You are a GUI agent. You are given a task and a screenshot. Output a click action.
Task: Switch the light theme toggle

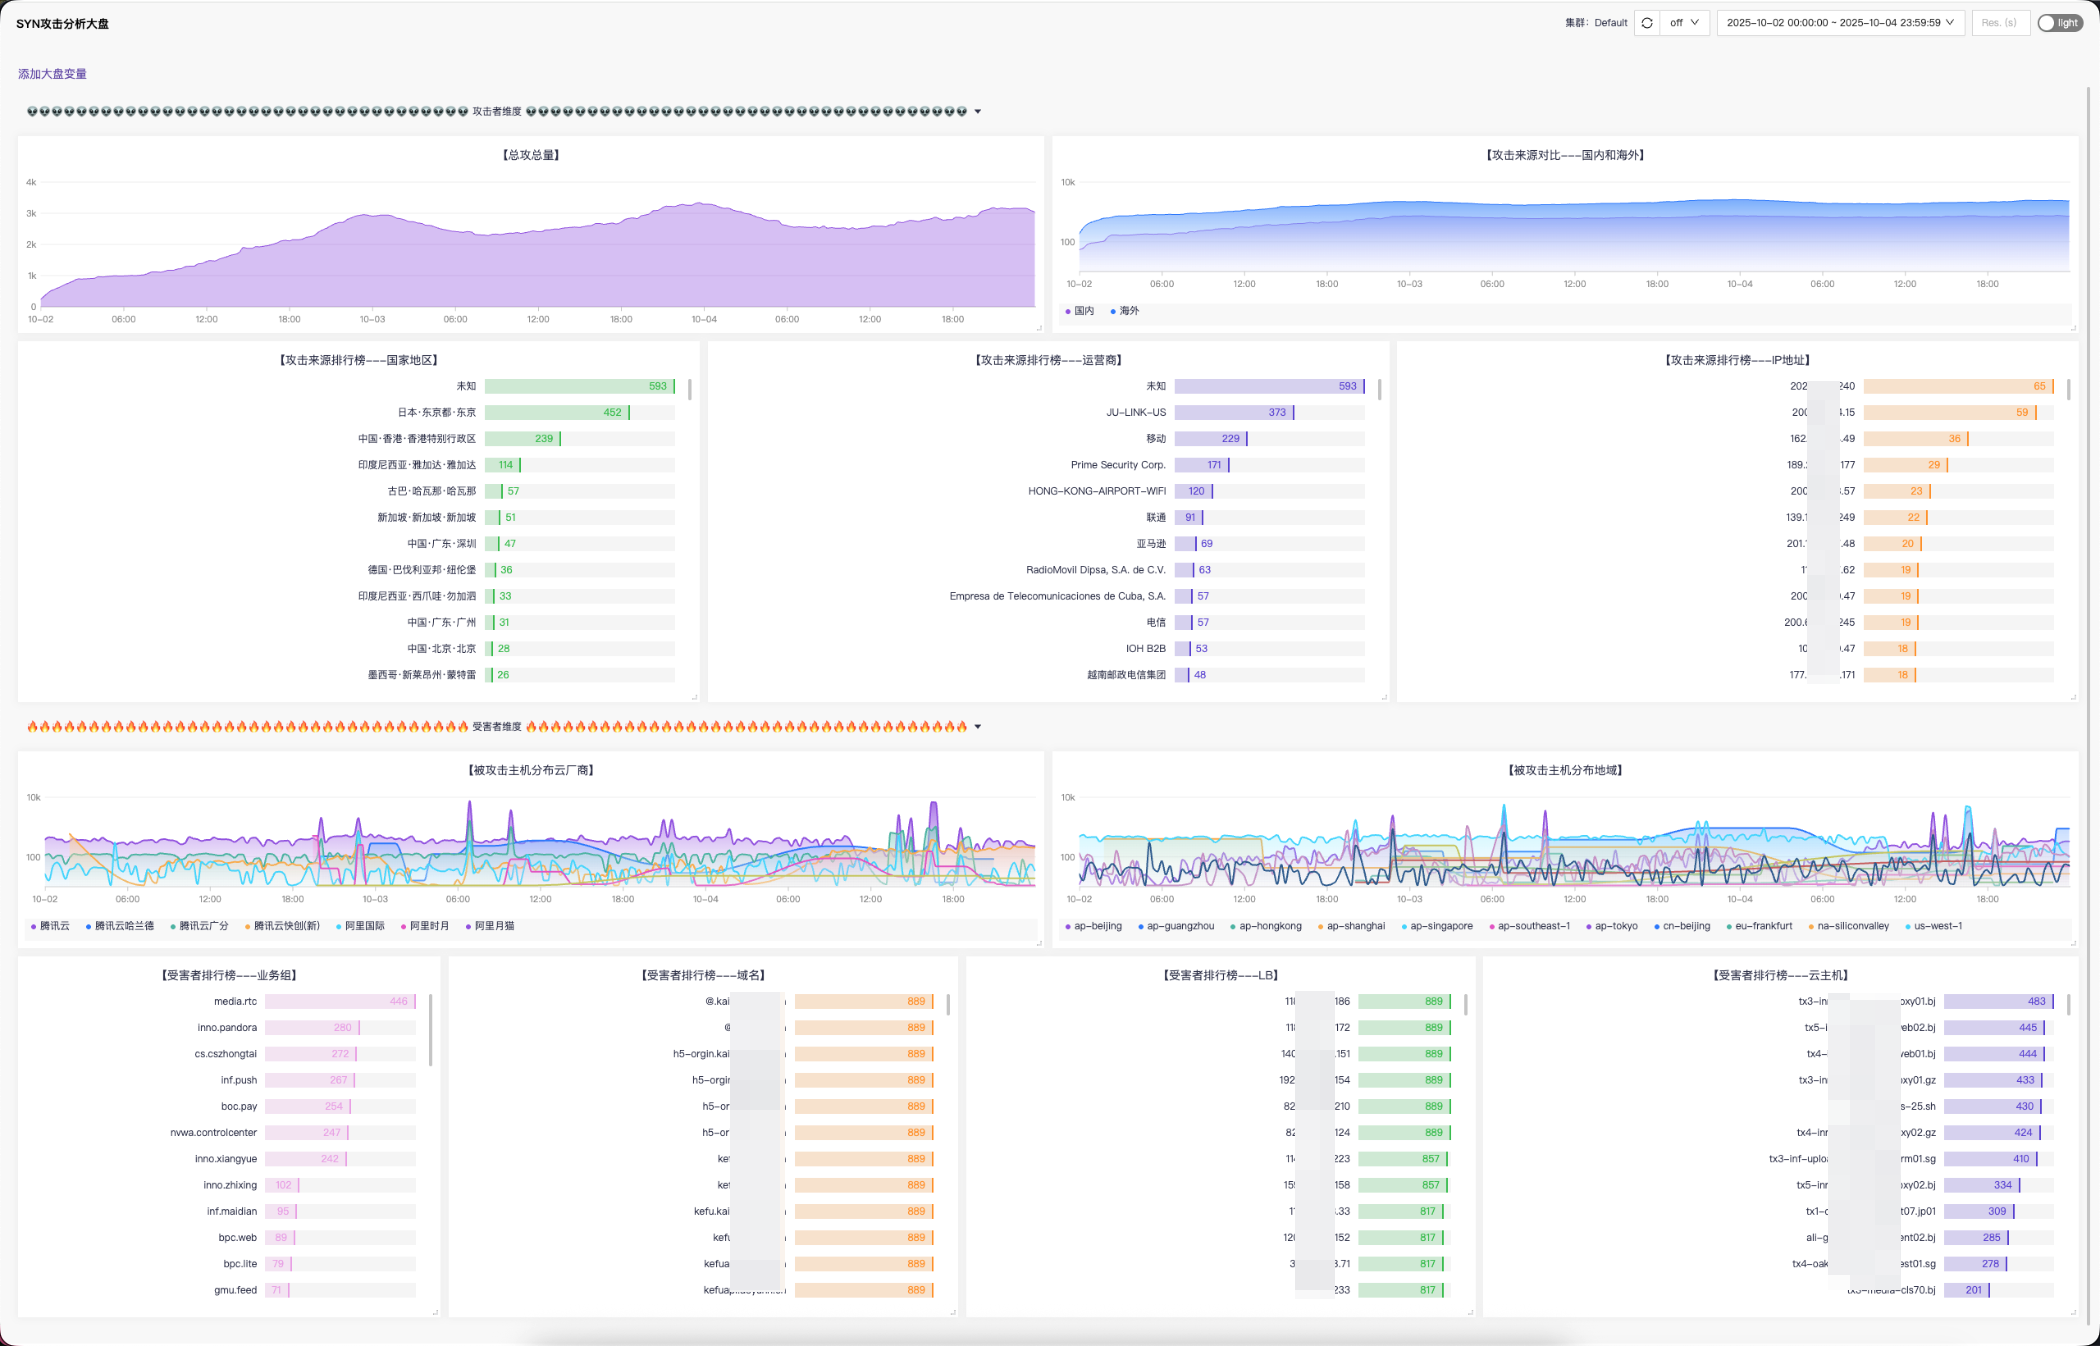tap(2060, 23)
